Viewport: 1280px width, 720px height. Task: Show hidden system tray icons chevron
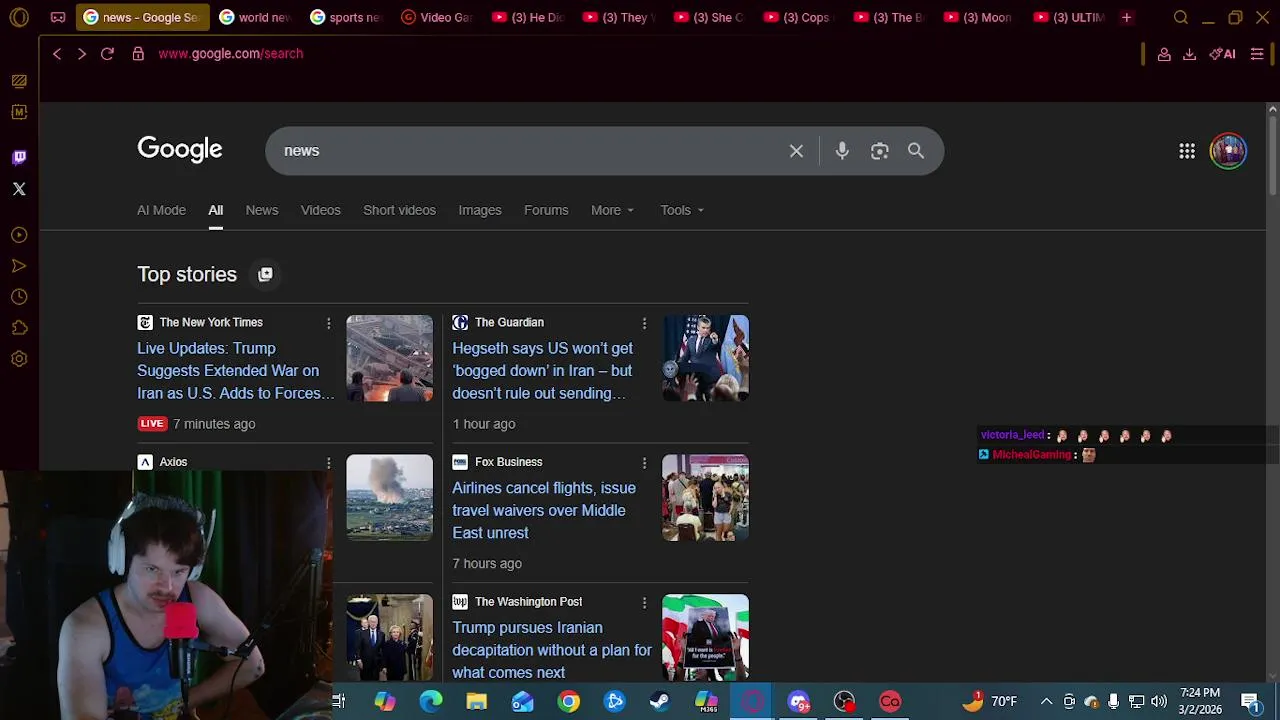coord(1046,701)
